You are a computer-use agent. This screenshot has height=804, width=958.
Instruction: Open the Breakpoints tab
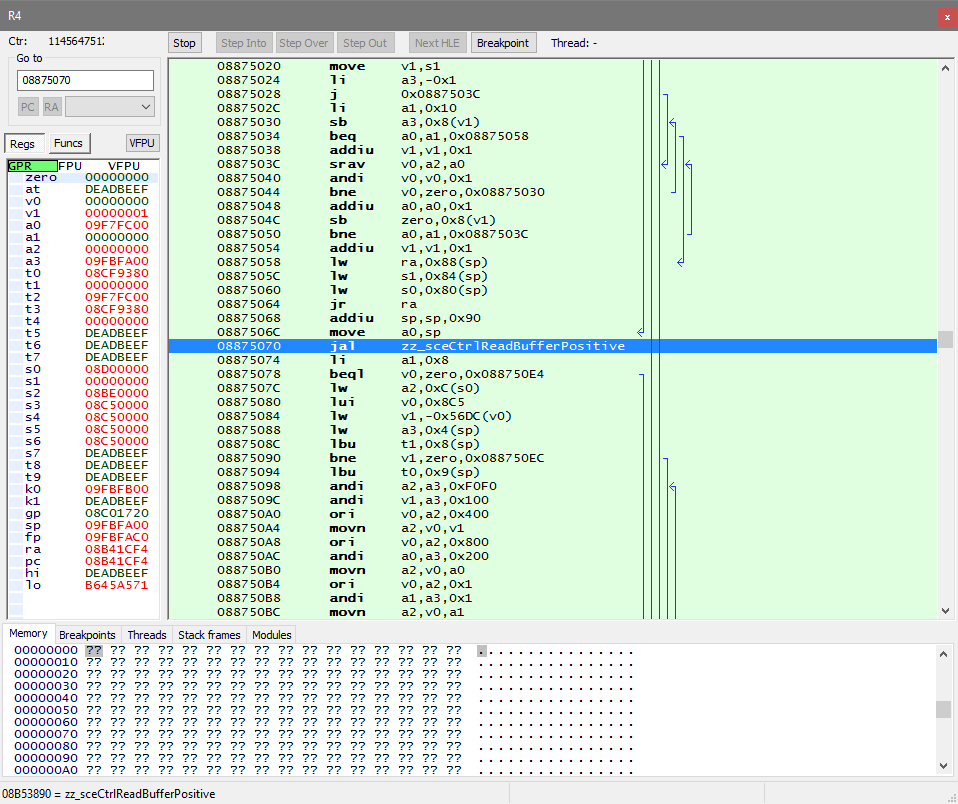[x=88, y=634]
